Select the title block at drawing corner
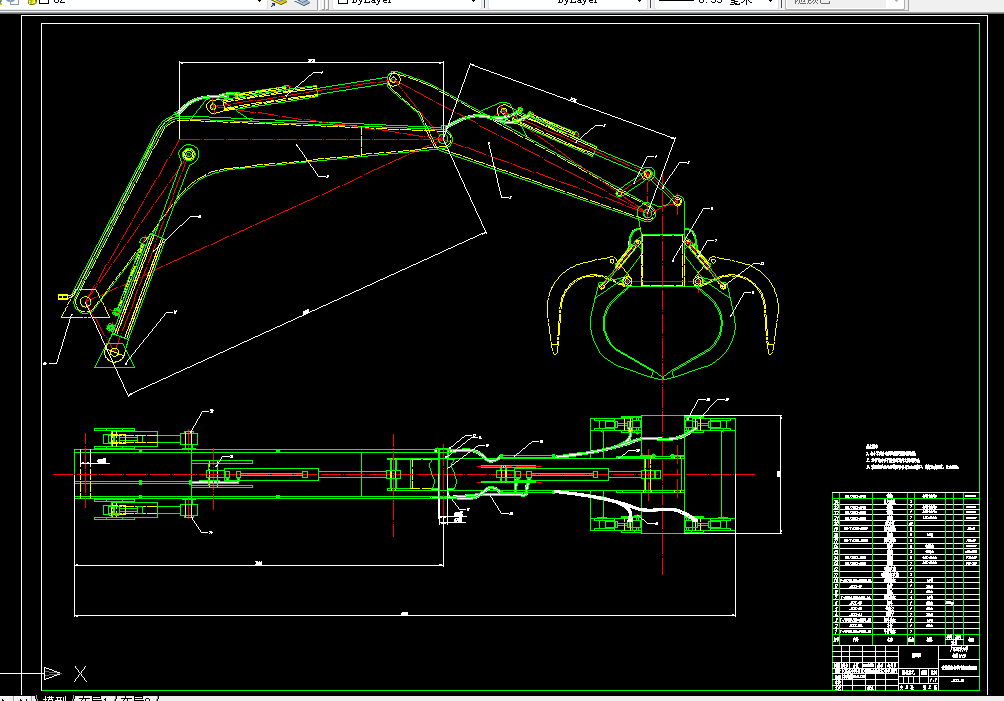This screenshot has height=701, width=1004. (x=905, y=667)
